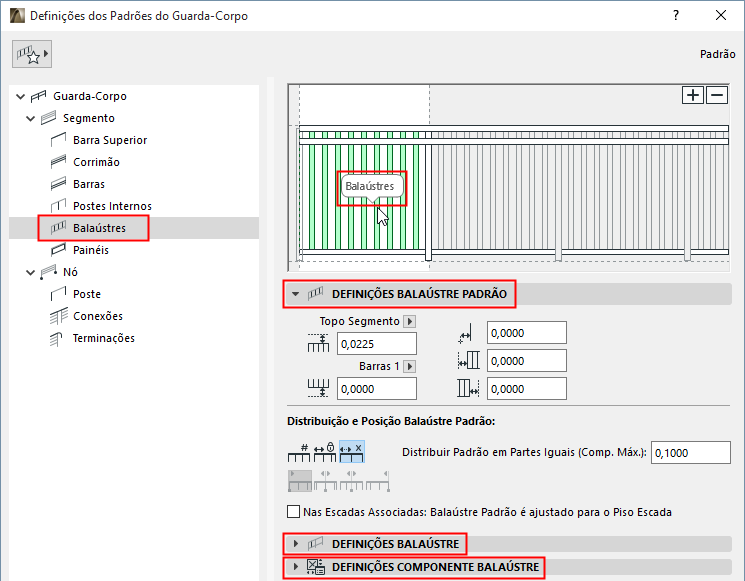745x581 pixels.
Task: Edit the bottom offset field under Barras 1
Action: pos(377,389)
